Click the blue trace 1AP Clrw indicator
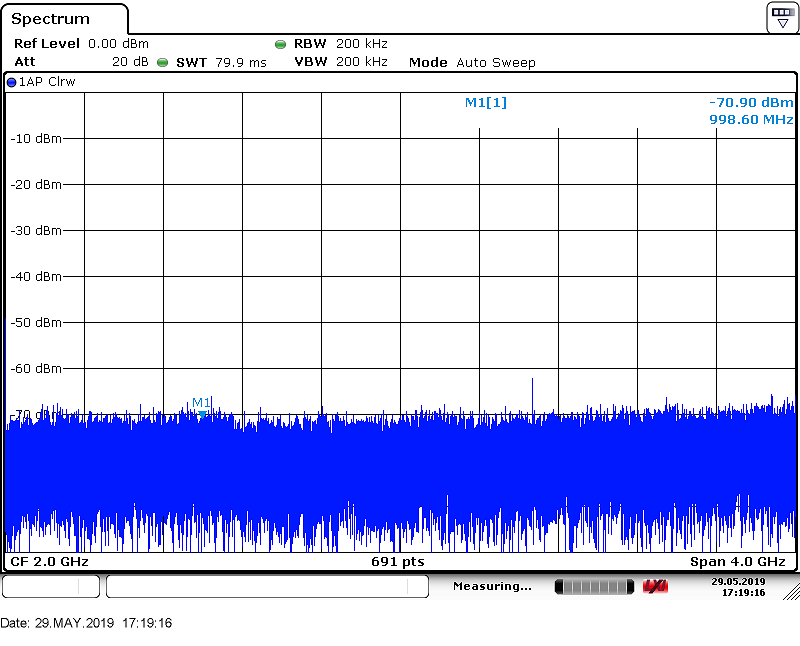The width and height of the screenshot is (800, 646). 11,82
